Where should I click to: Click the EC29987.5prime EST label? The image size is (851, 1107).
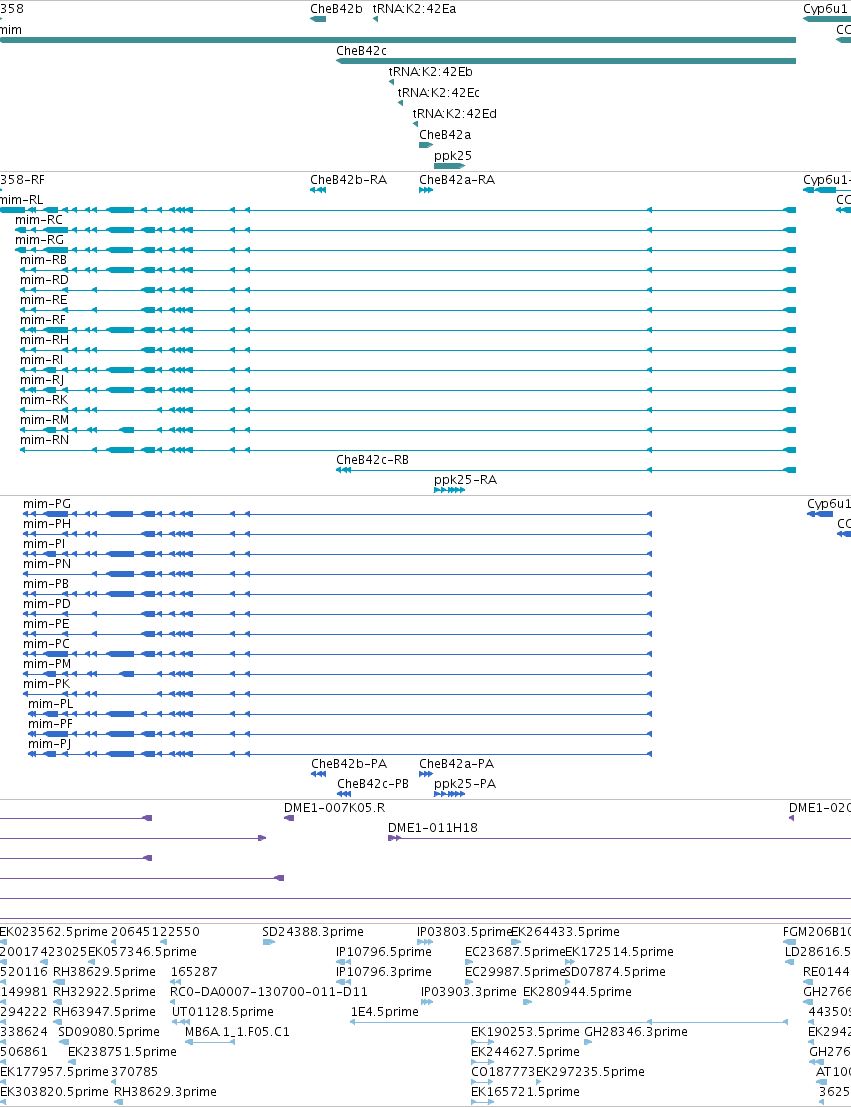pos(515,972)
